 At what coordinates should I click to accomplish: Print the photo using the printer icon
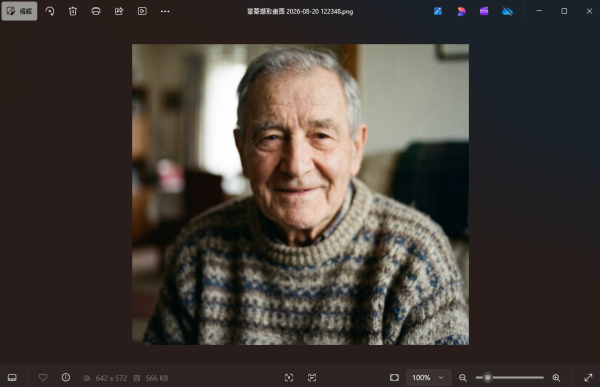tap(96, 11)
